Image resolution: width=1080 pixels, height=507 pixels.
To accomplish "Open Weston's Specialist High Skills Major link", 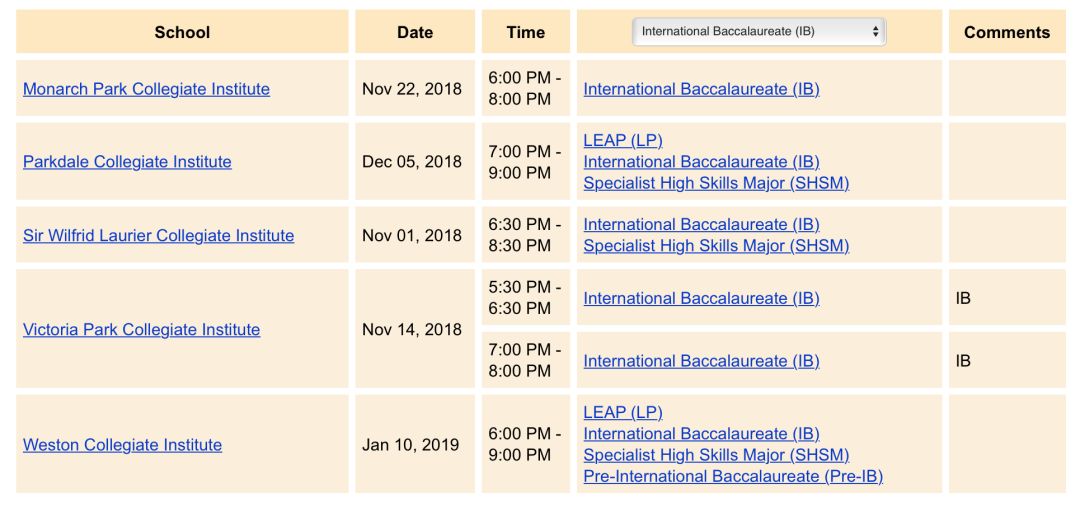I will tap(716, 455).
